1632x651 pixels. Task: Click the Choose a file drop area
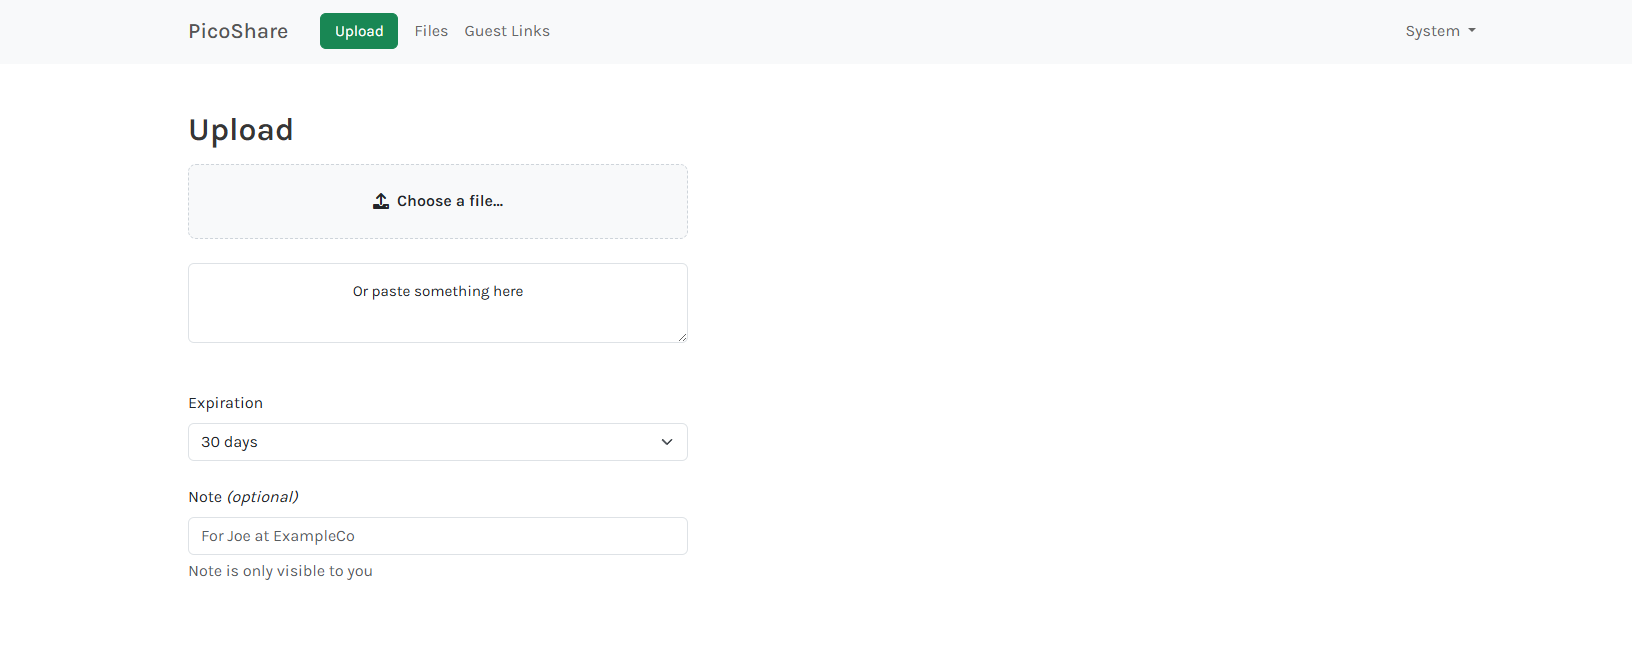point(438,201)
